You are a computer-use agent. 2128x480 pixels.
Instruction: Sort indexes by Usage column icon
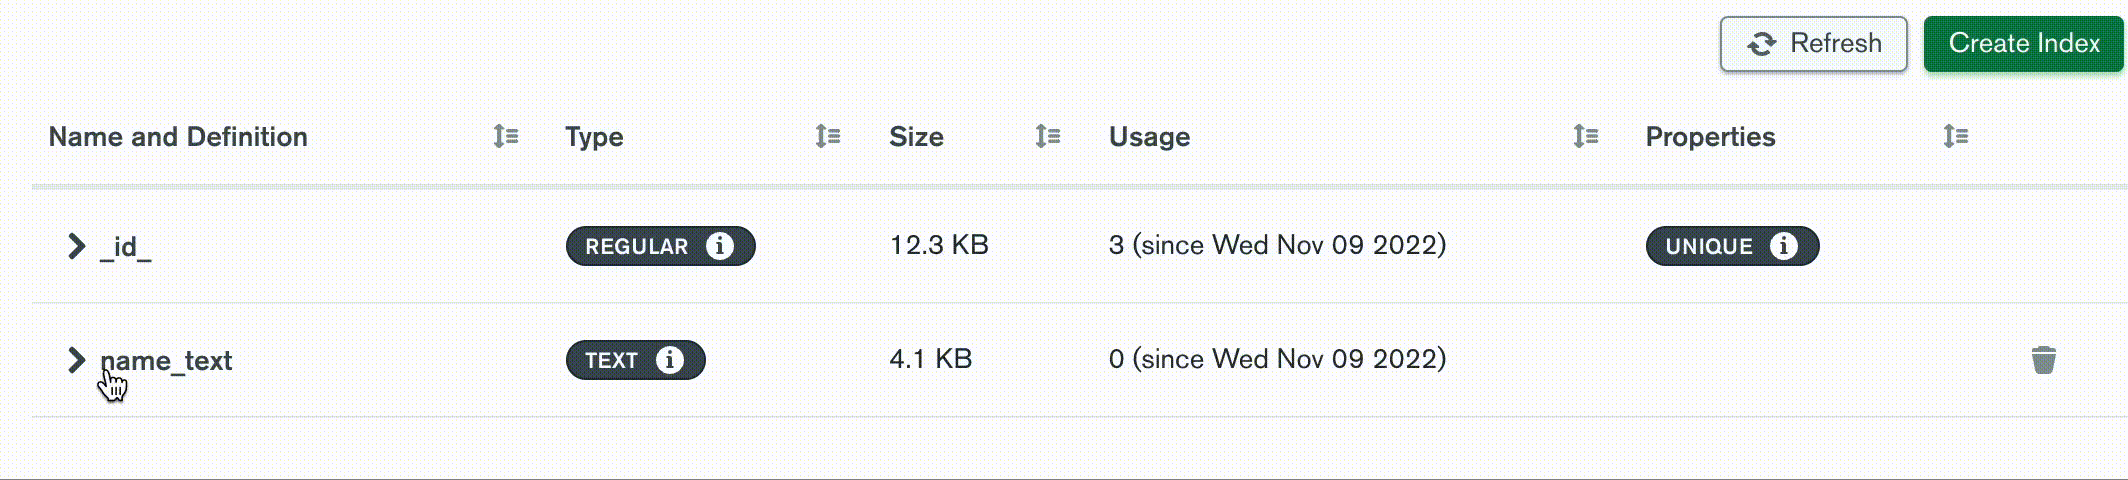(x=1585, y=136)
